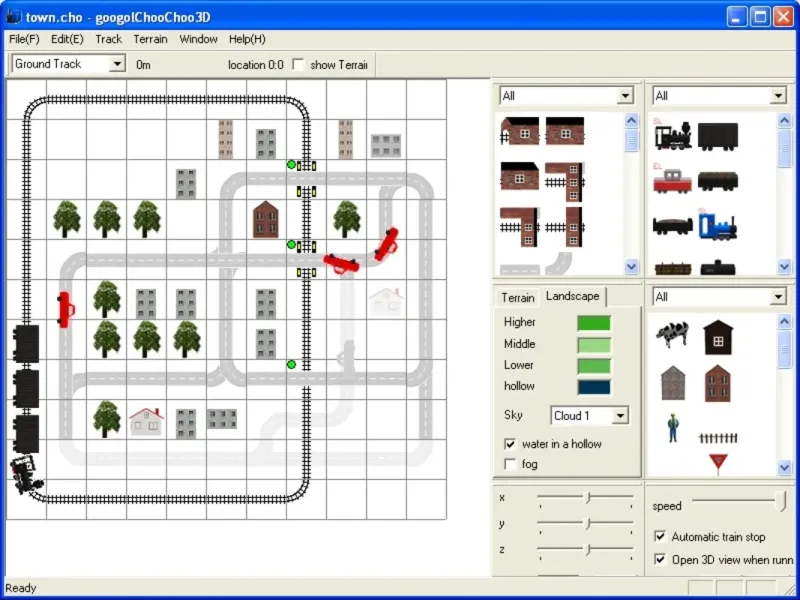
Task: Click the red car on the left road
Action: pos(65,309)
